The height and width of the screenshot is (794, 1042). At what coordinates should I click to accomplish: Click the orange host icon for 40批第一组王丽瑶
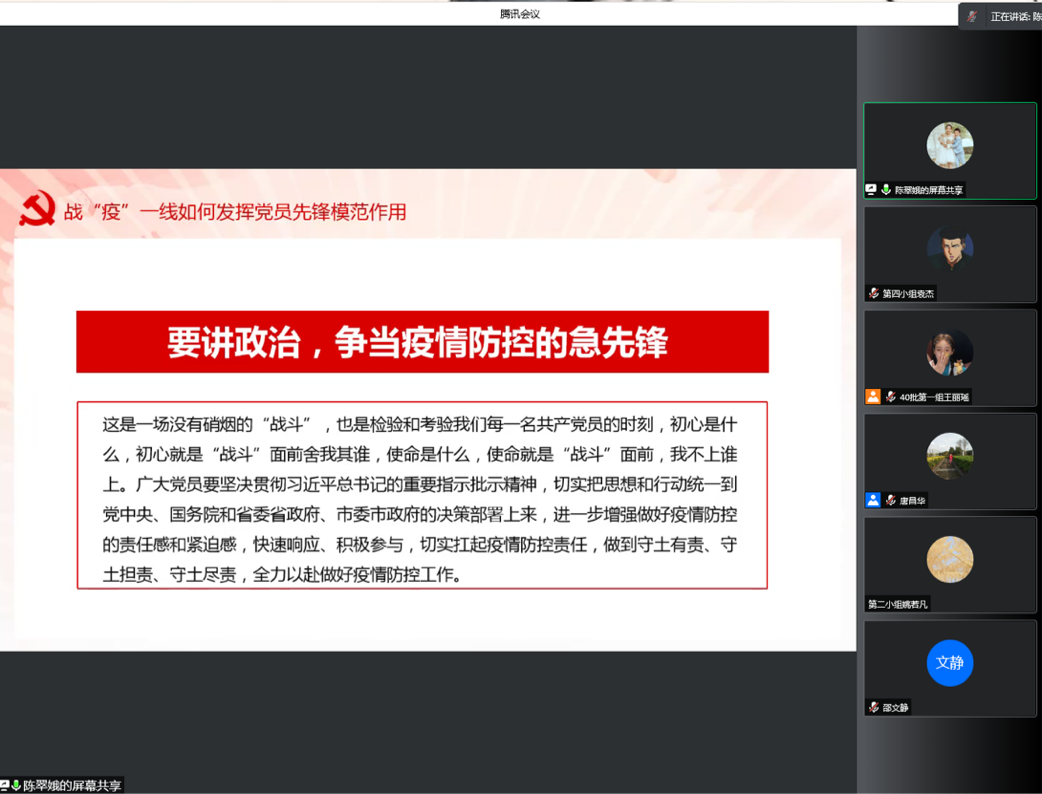pyautogui.click(x=873, y=397)
